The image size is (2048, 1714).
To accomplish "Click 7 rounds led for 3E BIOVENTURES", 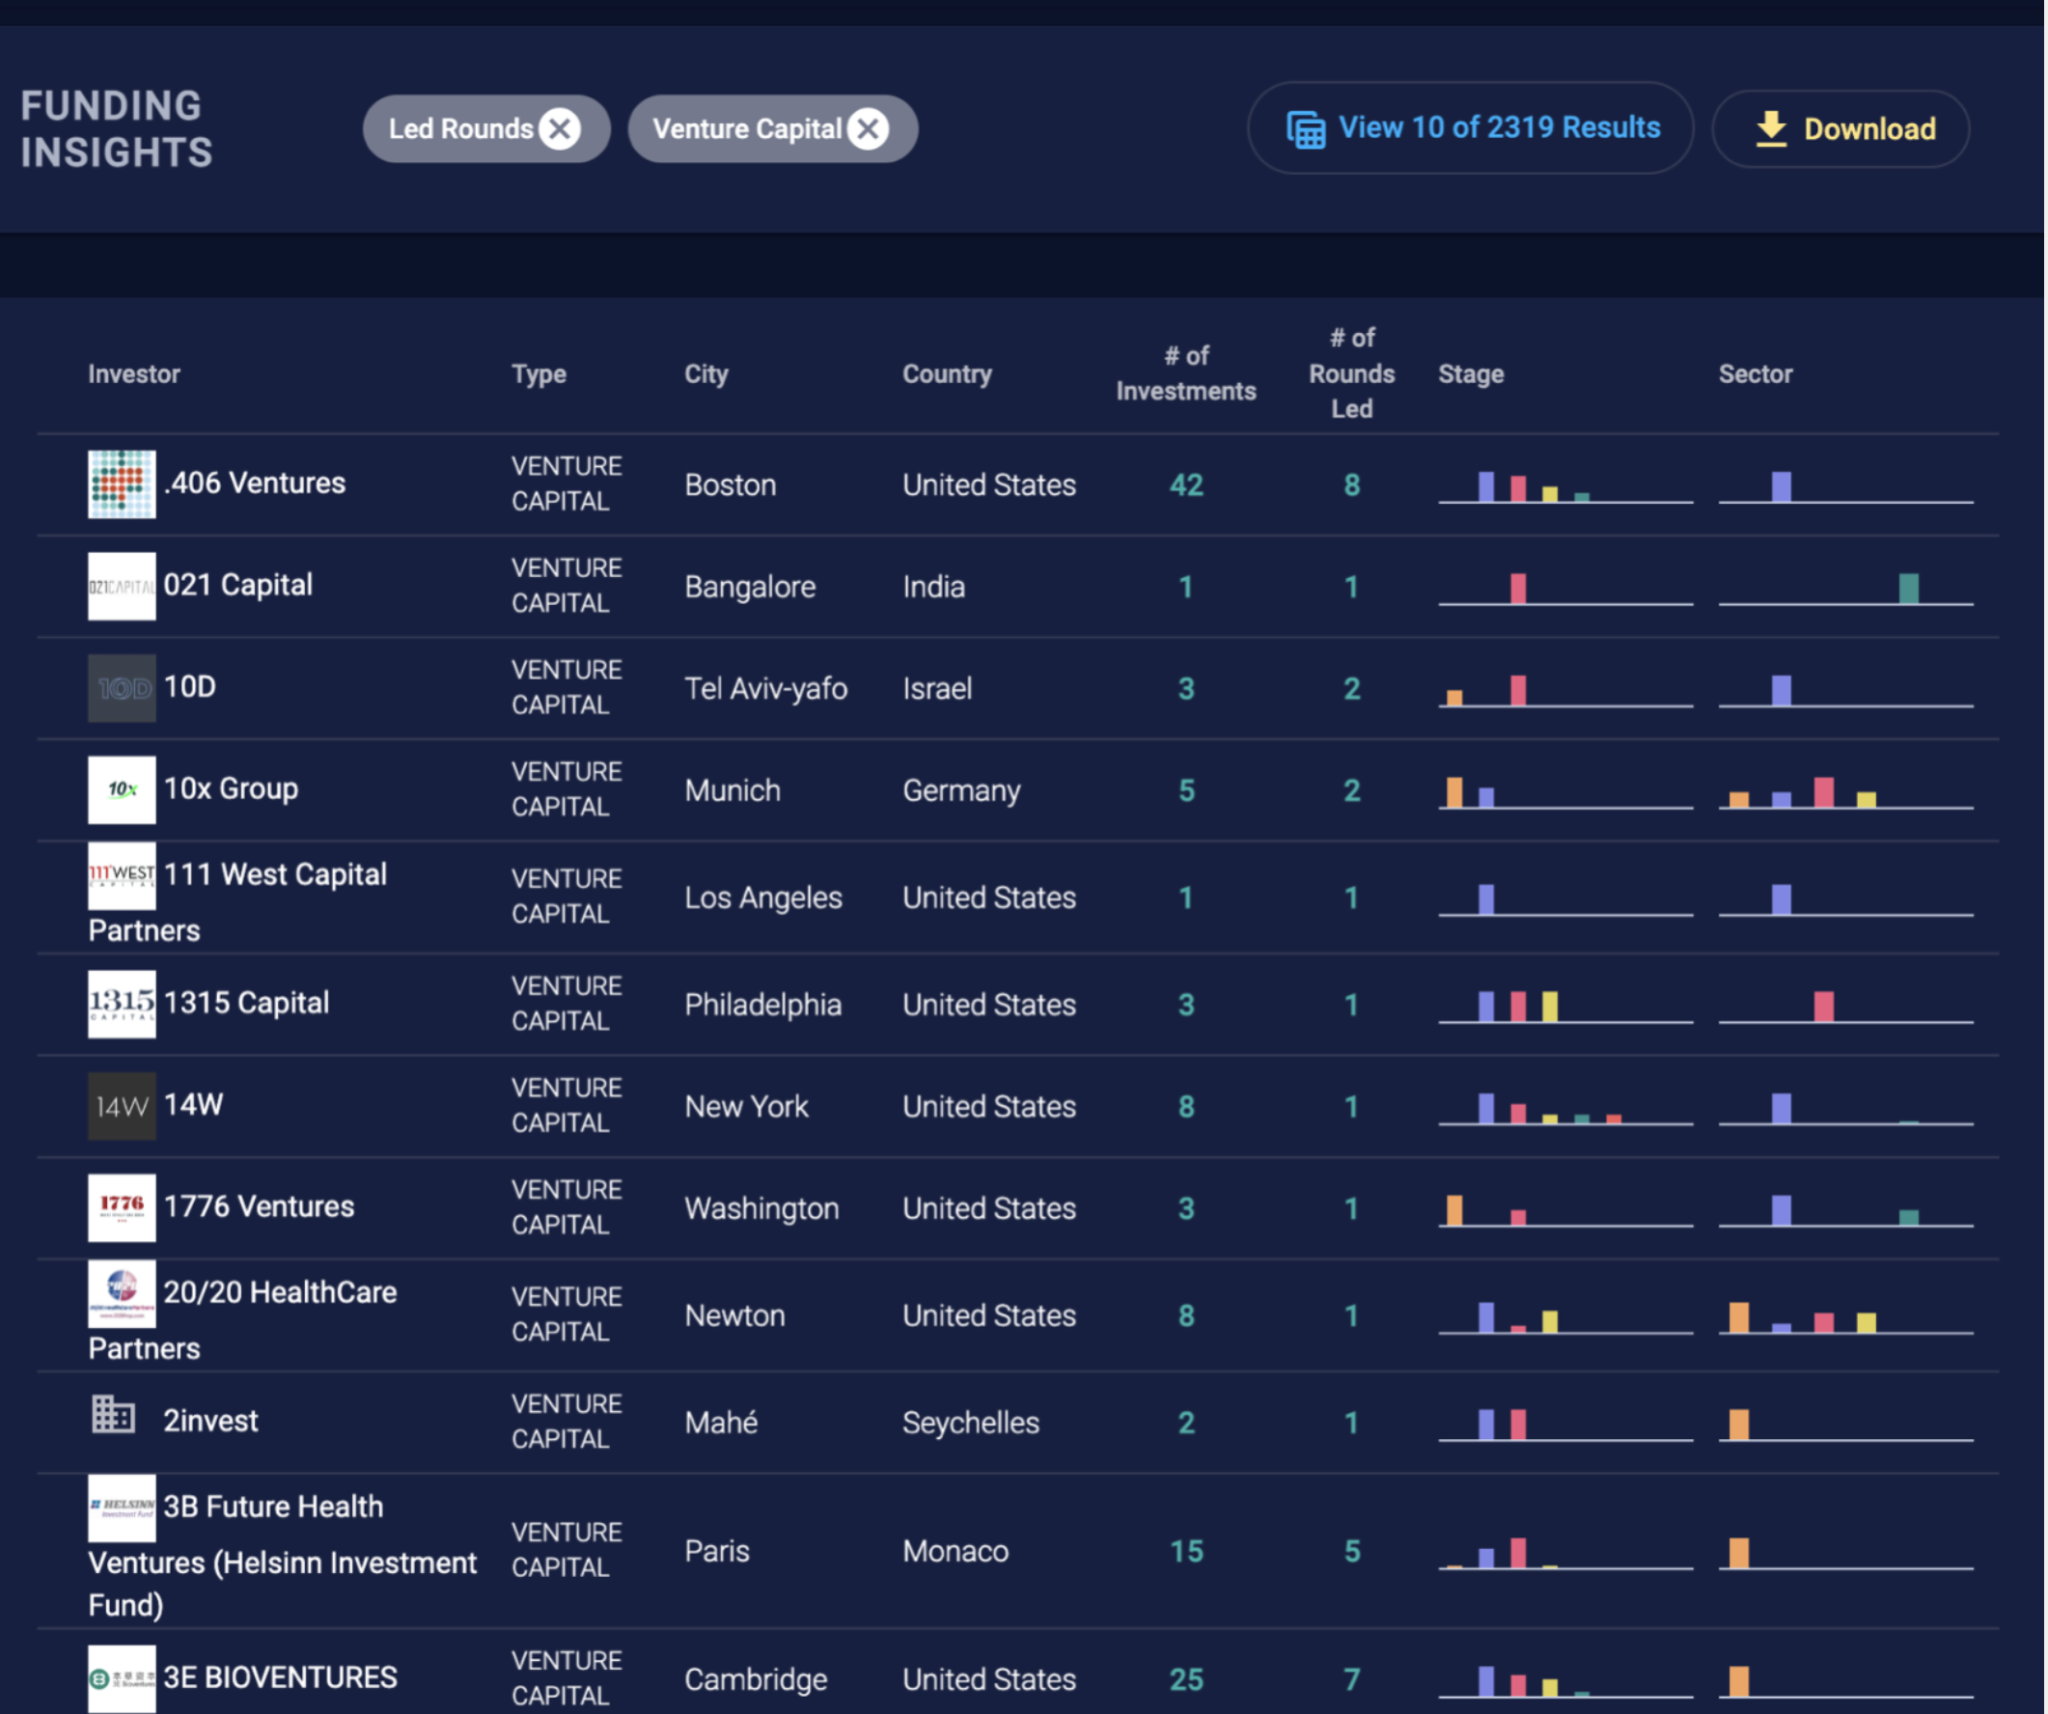I will (1352, 1679).
